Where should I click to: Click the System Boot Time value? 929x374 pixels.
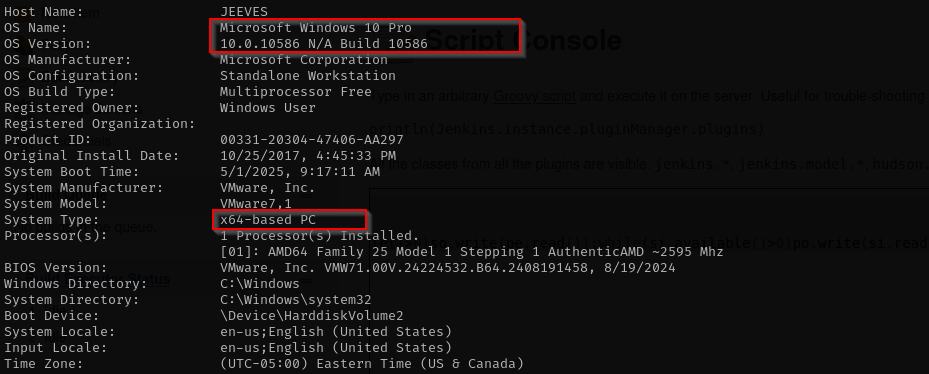300,172
